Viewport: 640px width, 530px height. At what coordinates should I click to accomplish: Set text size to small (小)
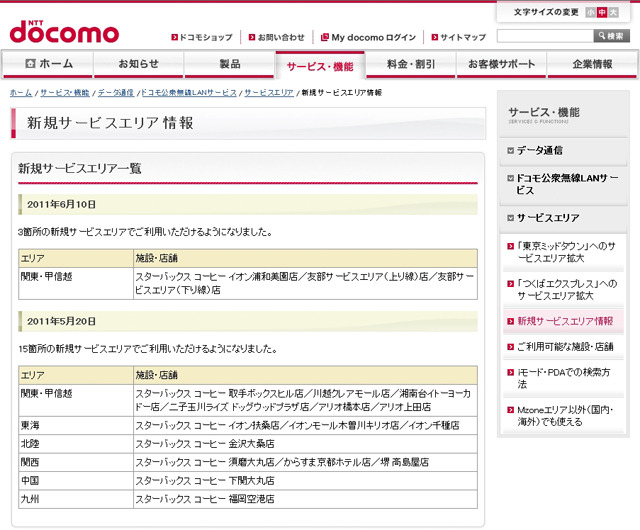[x=591, y=12]
